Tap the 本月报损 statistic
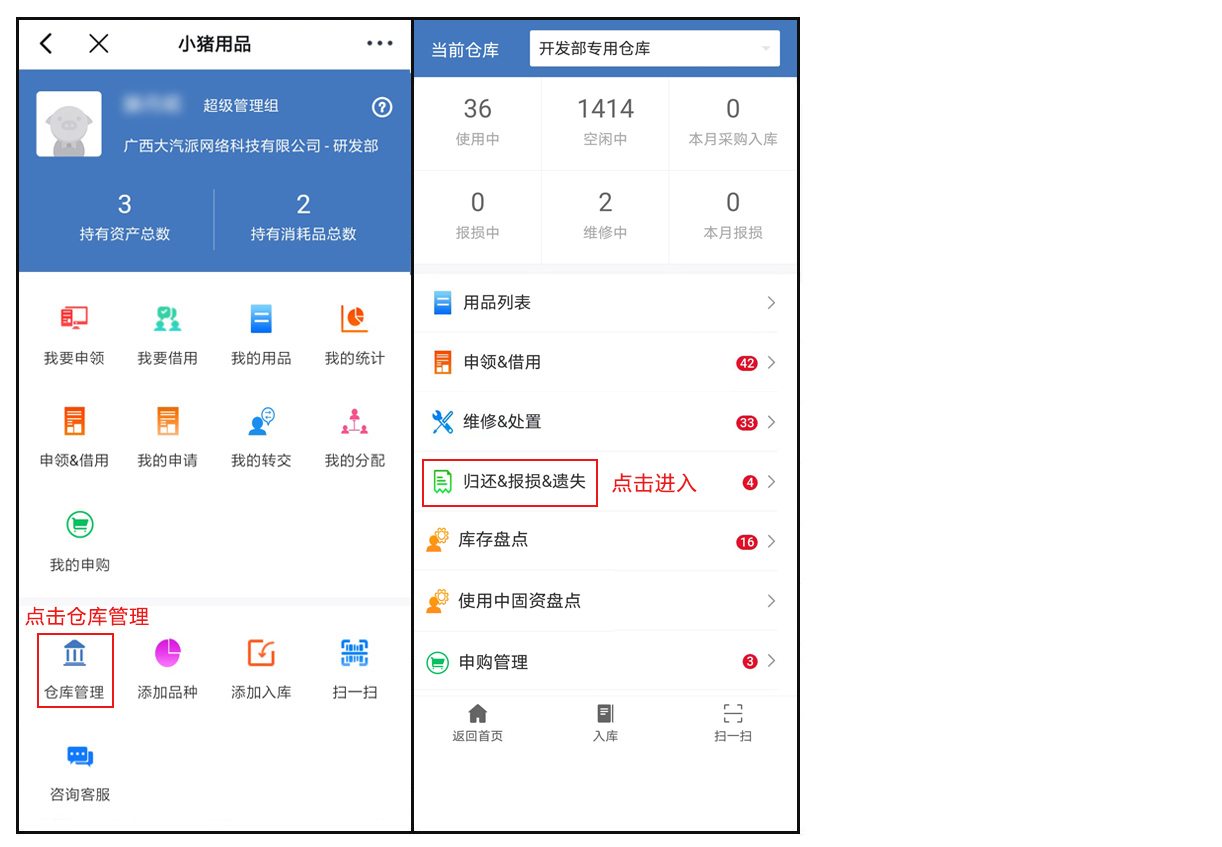The width and height of the screenshot is (1222, 847). coord(733,216)
